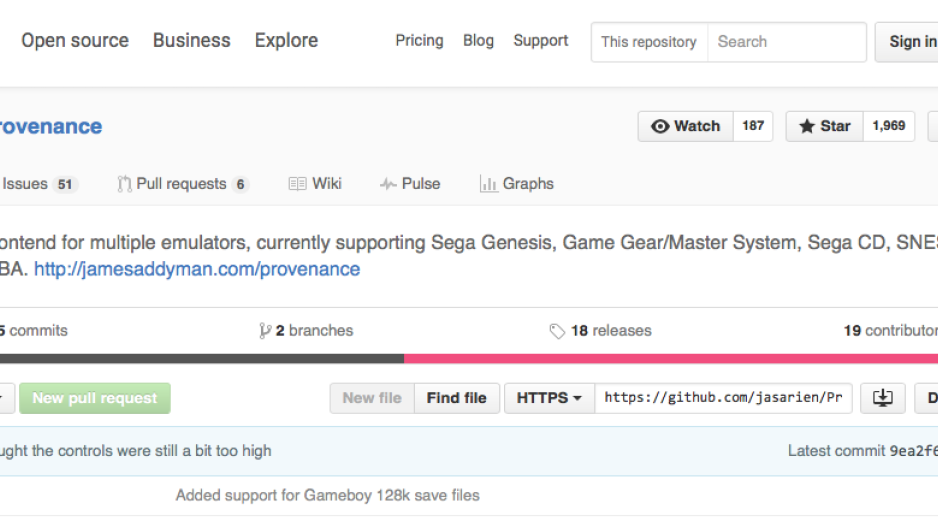
Task: Click the Watch button
Action: (686, 126)
